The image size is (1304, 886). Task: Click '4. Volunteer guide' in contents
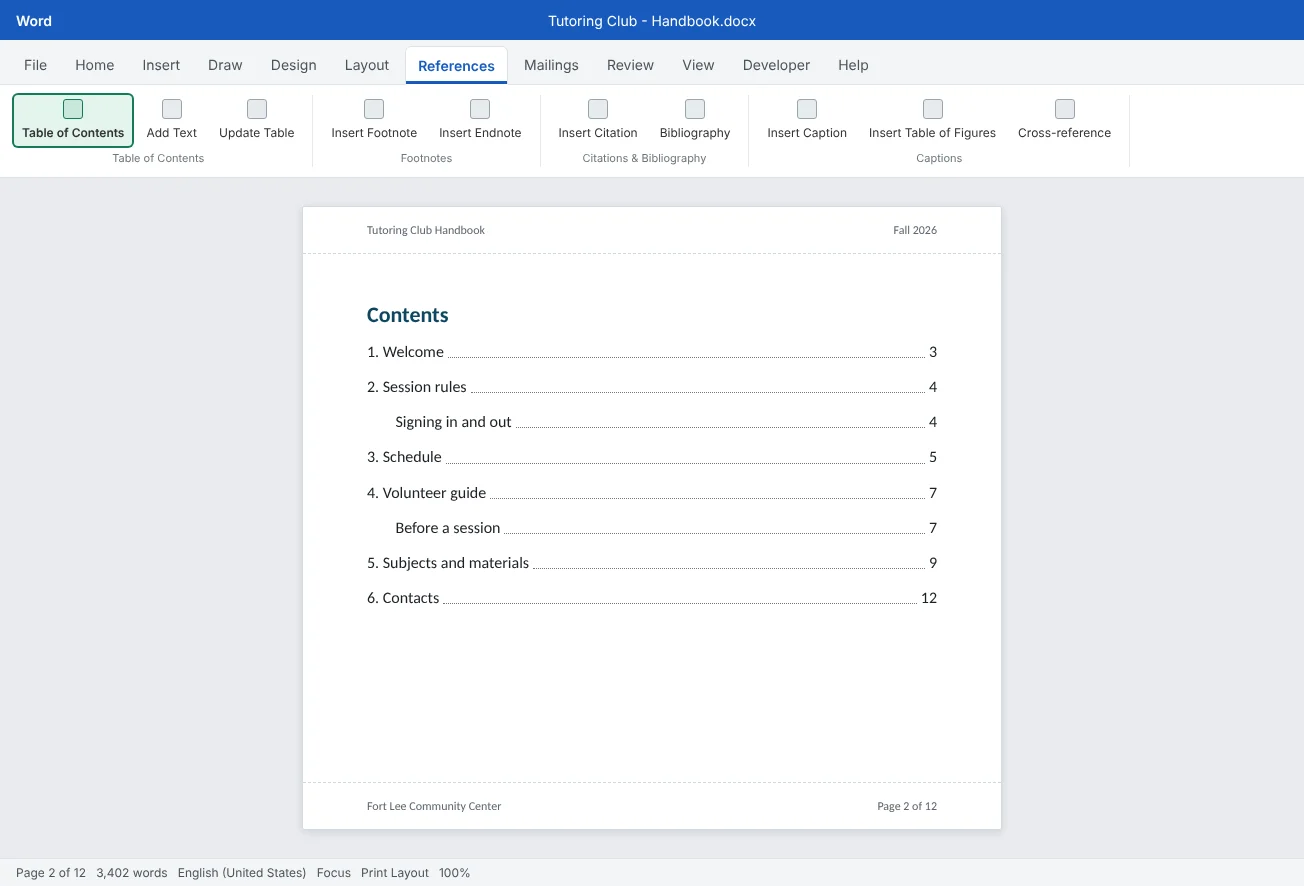point(652,493)
